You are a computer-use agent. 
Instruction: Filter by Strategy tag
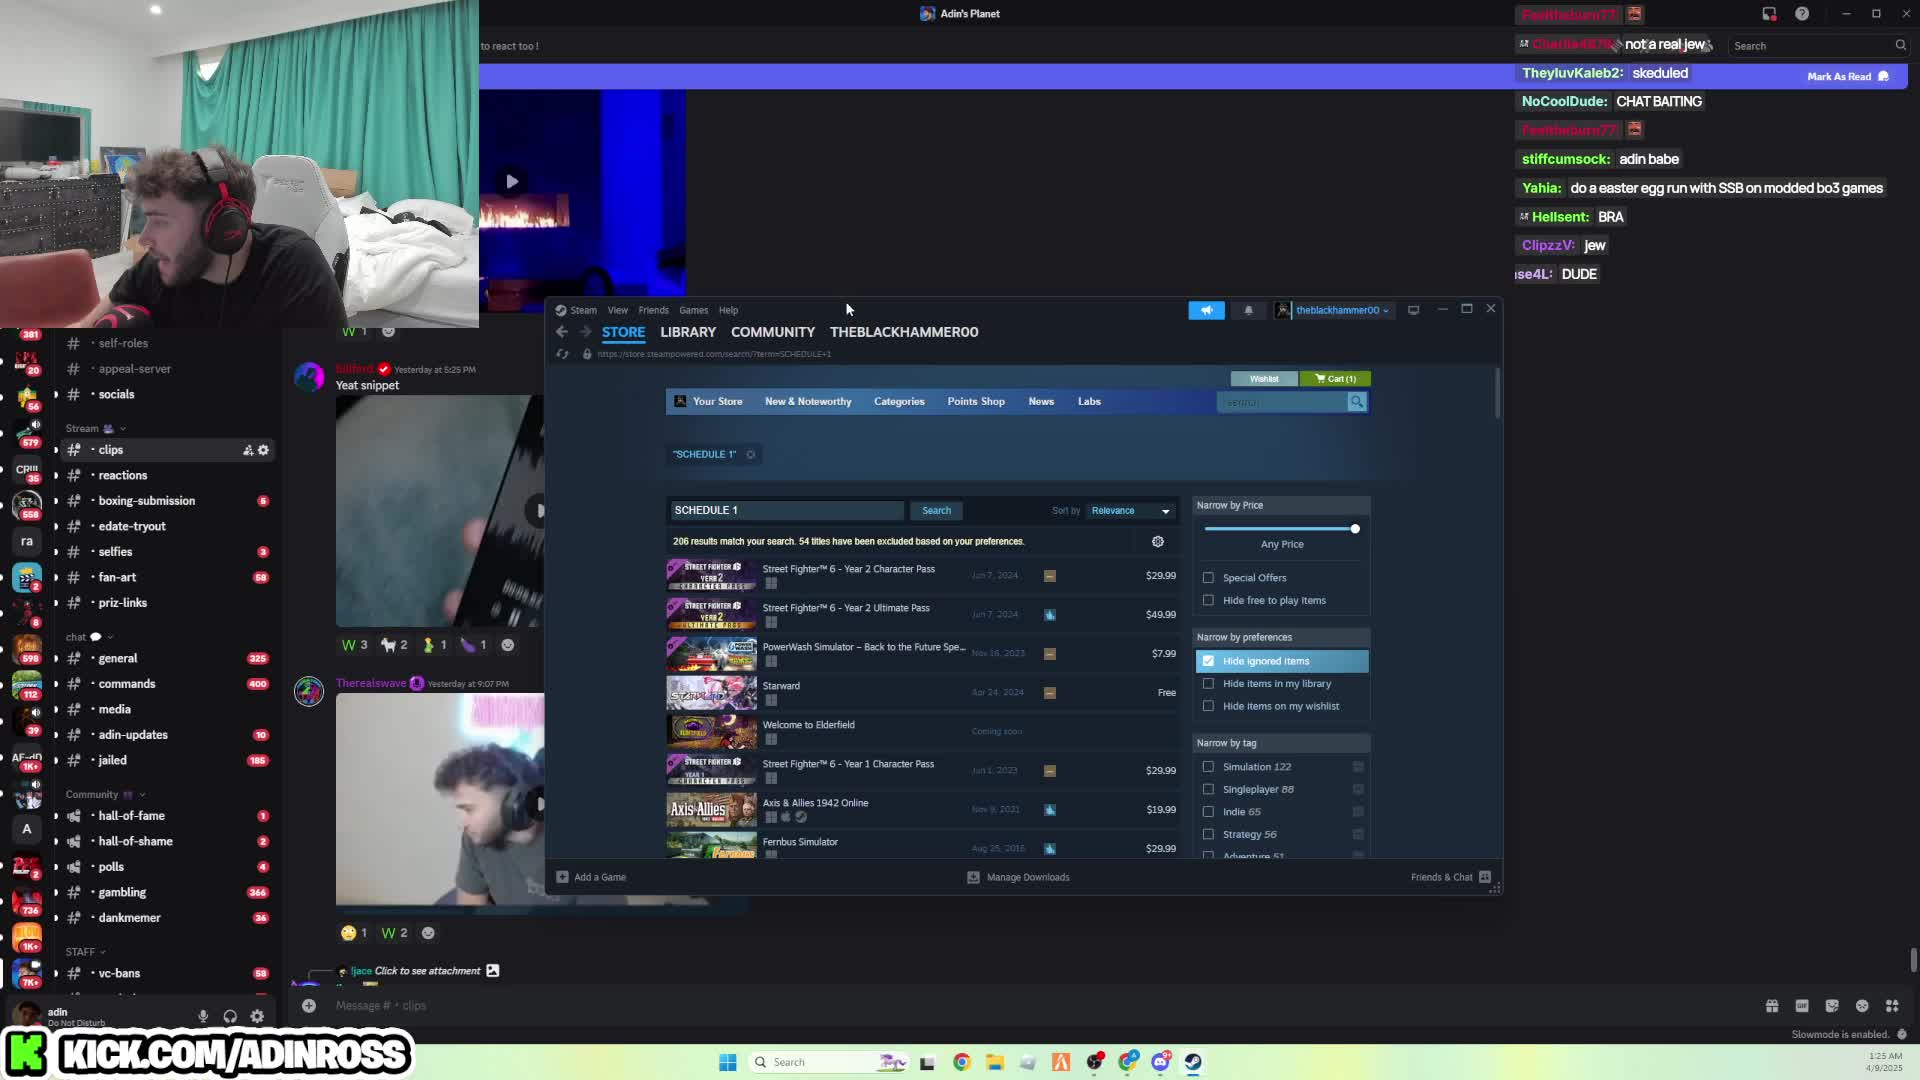[1209, 834]
